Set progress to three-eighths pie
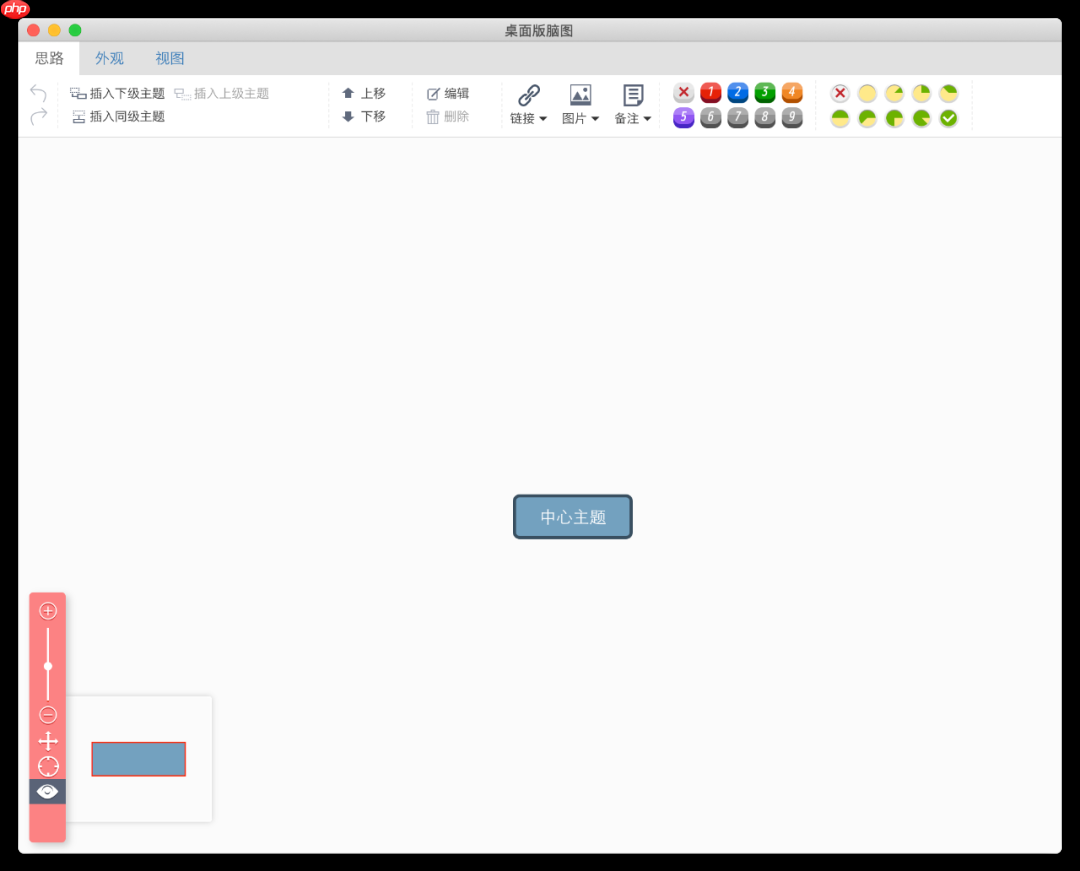Image resolution: width=1080 pixels, height=871 pixels. (x=948, y=93)
